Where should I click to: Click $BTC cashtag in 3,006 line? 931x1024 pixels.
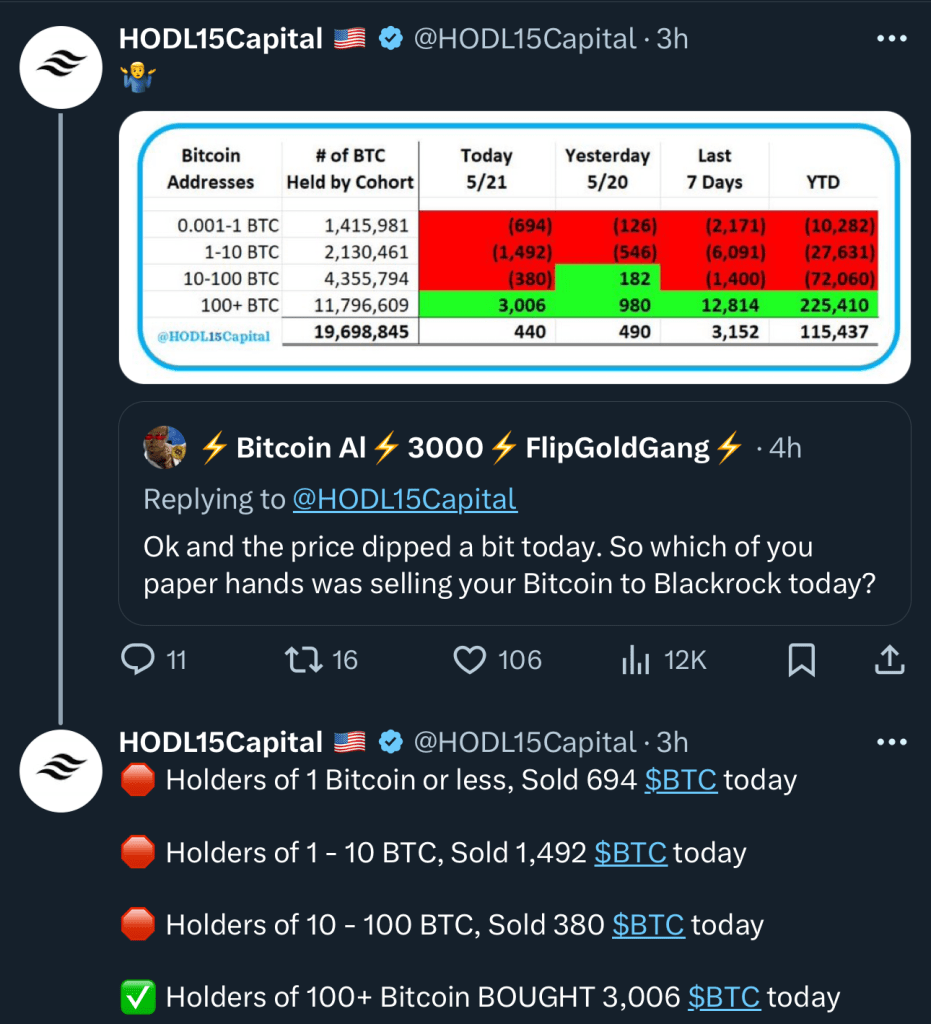[x=724, y=997]
